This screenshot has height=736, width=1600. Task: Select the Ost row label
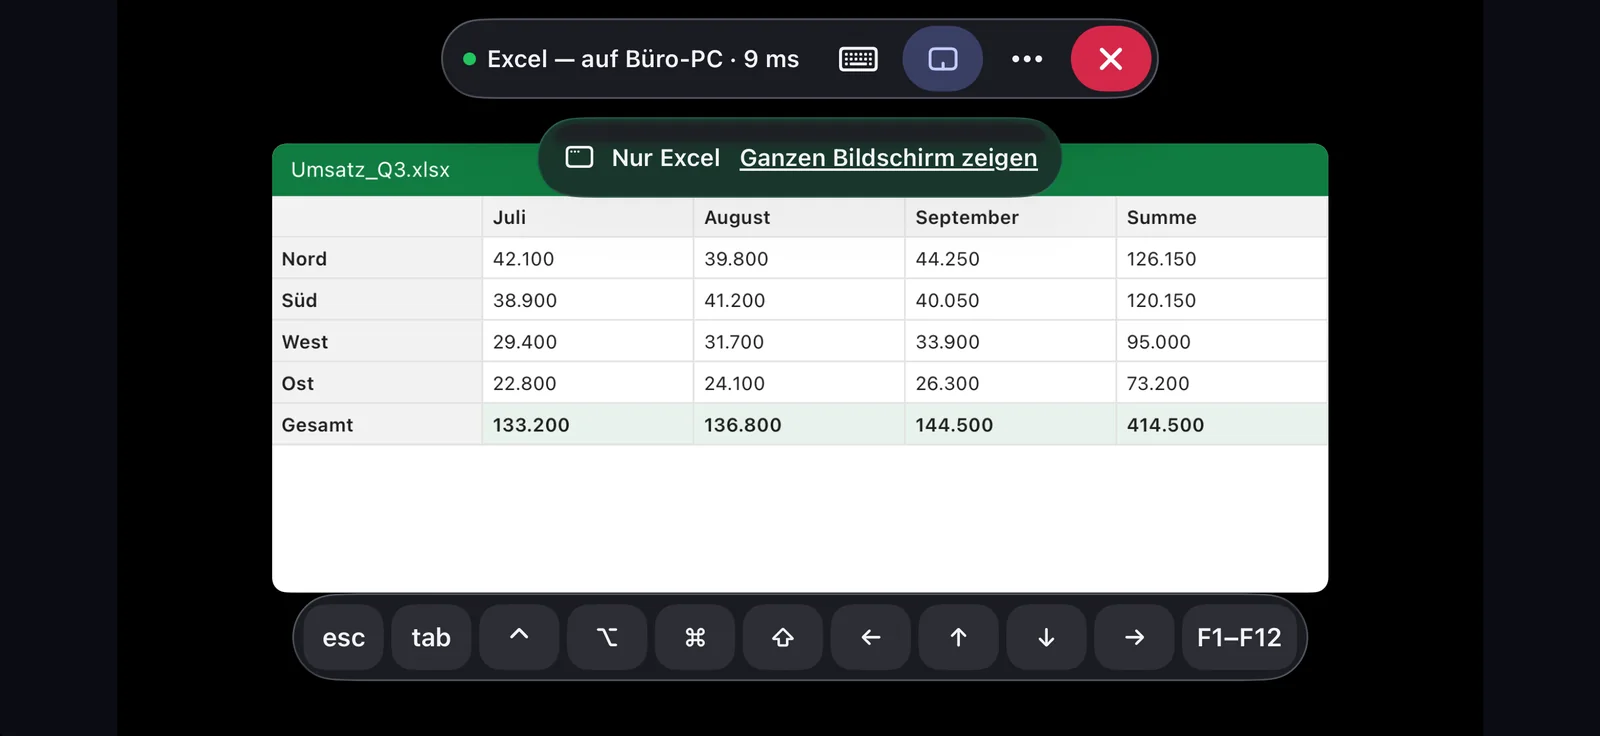click(377, 383)
